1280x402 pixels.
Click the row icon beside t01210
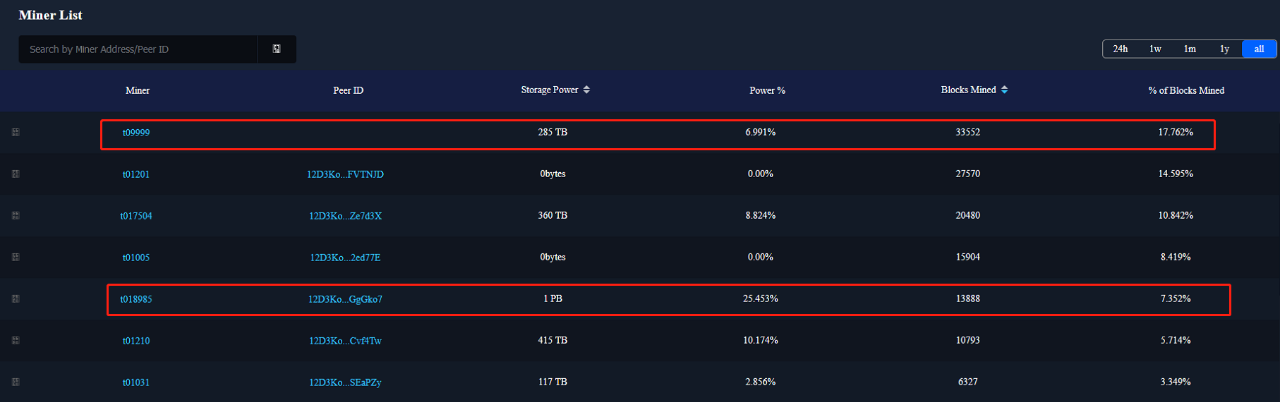[16, 341]
